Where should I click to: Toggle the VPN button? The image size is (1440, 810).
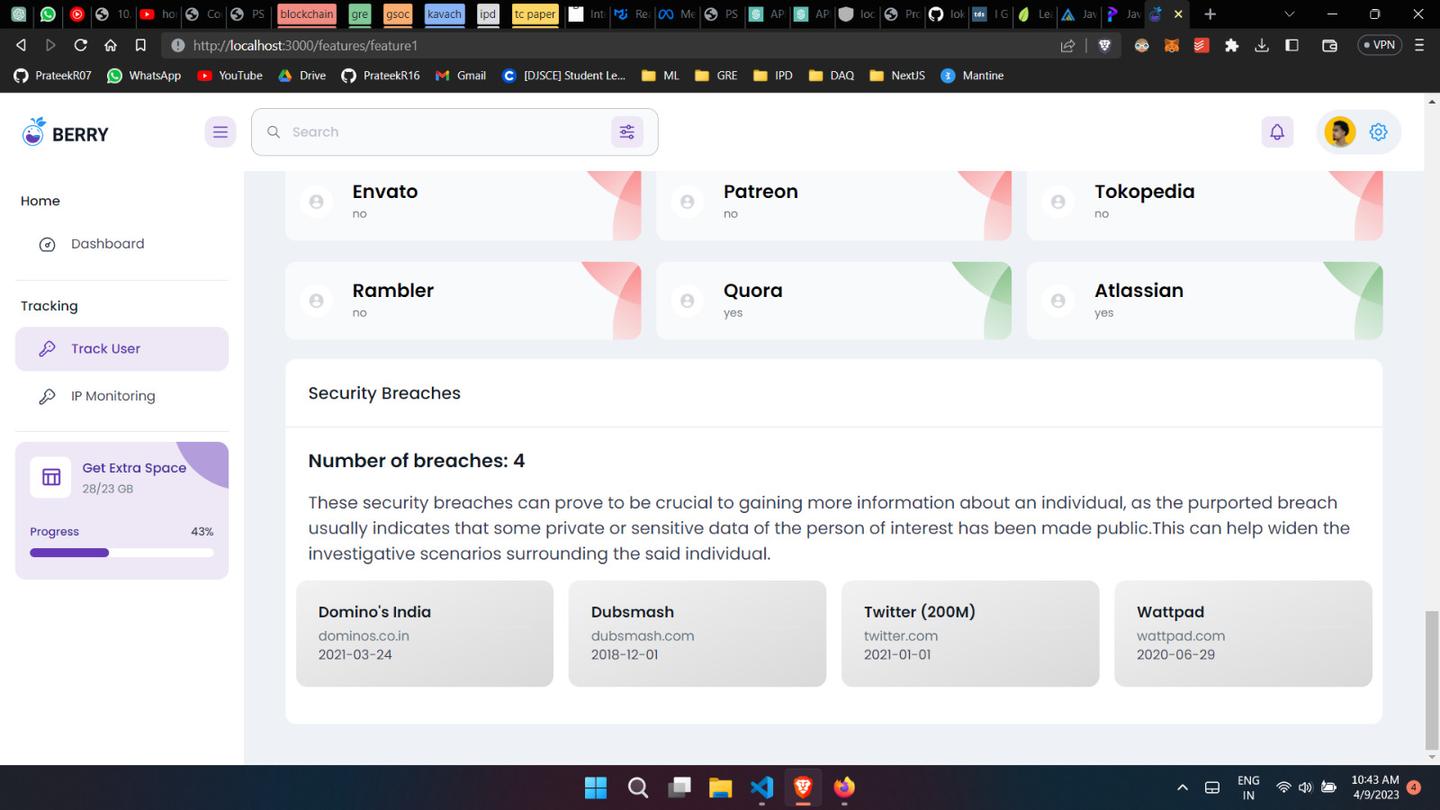click(x=1380, y=45)
